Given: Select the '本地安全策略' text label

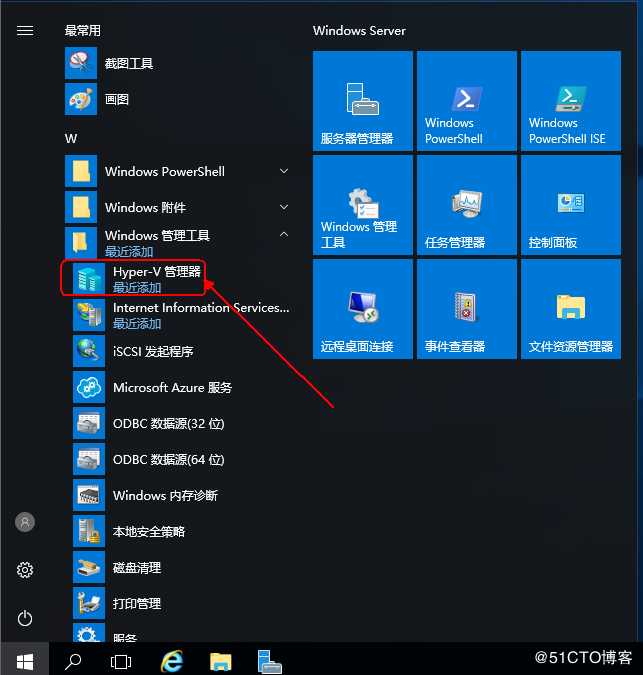Looking at the screenshot, I should 149,532.
